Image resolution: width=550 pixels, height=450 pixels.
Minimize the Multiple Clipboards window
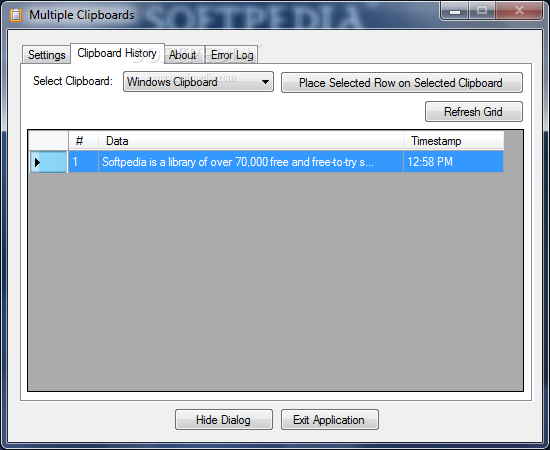coord(455,11)
